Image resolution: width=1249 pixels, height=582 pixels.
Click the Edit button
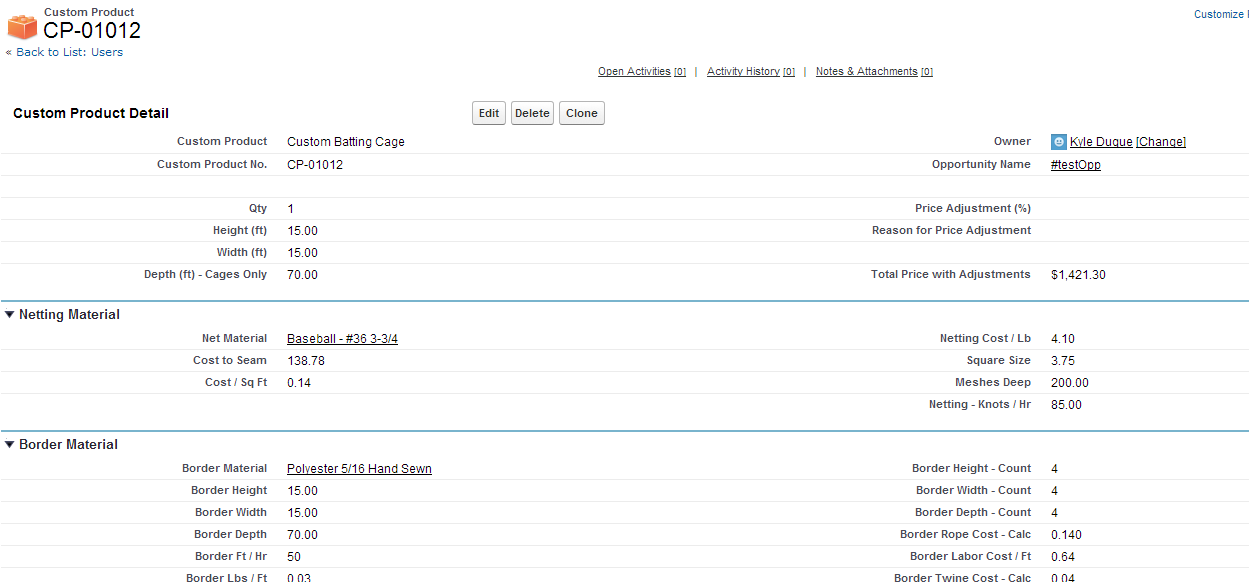tap(489, 113)
